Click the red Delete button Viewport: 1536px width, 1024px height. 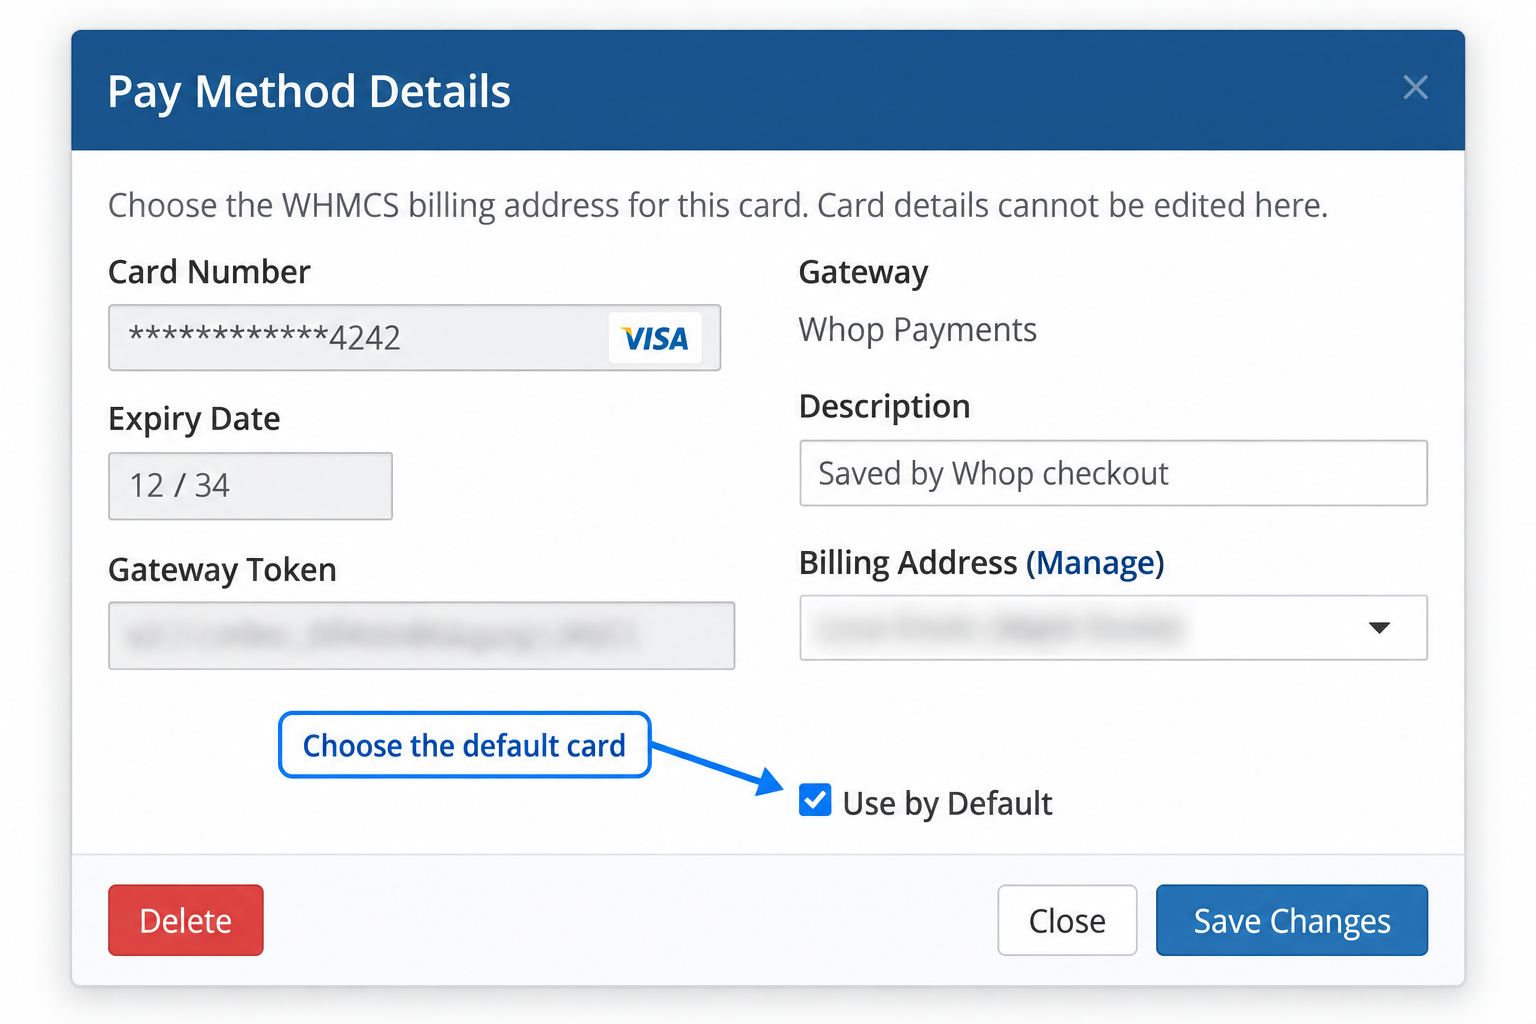tap(186, 920)
